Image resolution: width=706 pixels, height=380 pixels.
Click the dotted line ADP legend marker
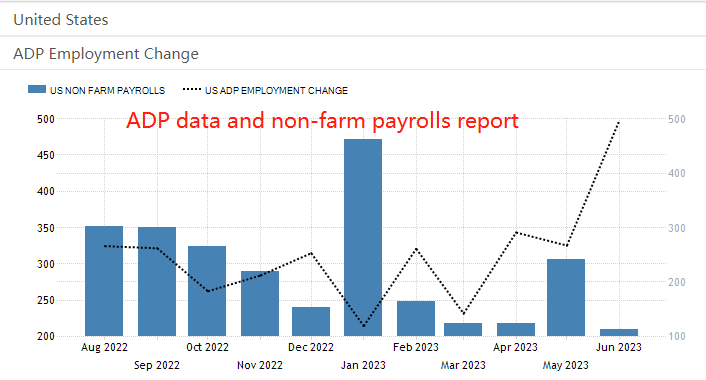coord(191,89)
